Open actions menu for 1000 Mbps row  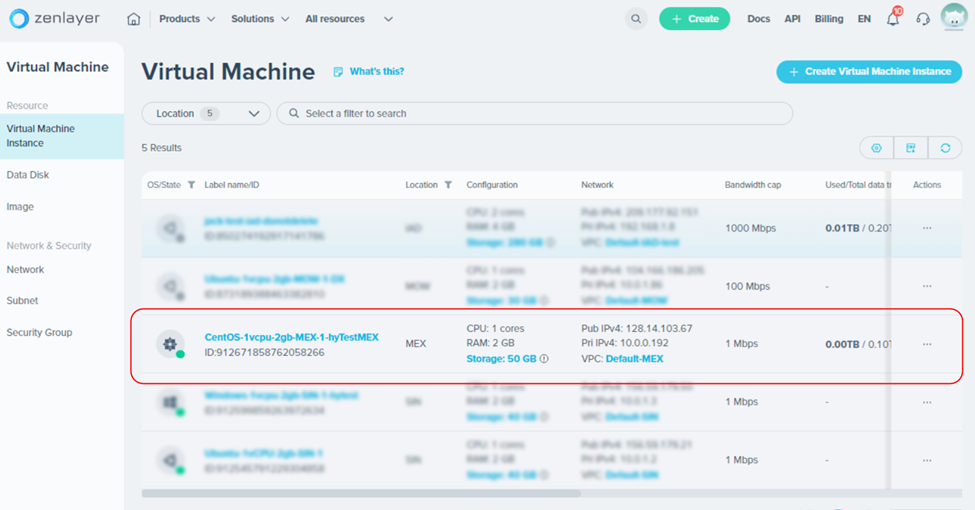(927, 228)
